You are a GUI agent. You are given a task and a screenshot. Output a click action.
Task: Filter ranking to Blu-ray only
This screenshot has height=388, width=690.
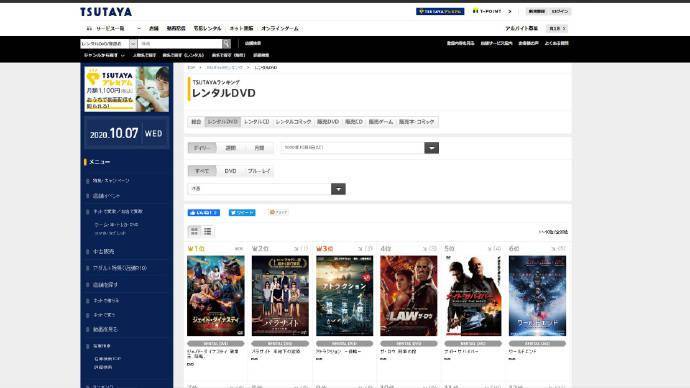259,171
